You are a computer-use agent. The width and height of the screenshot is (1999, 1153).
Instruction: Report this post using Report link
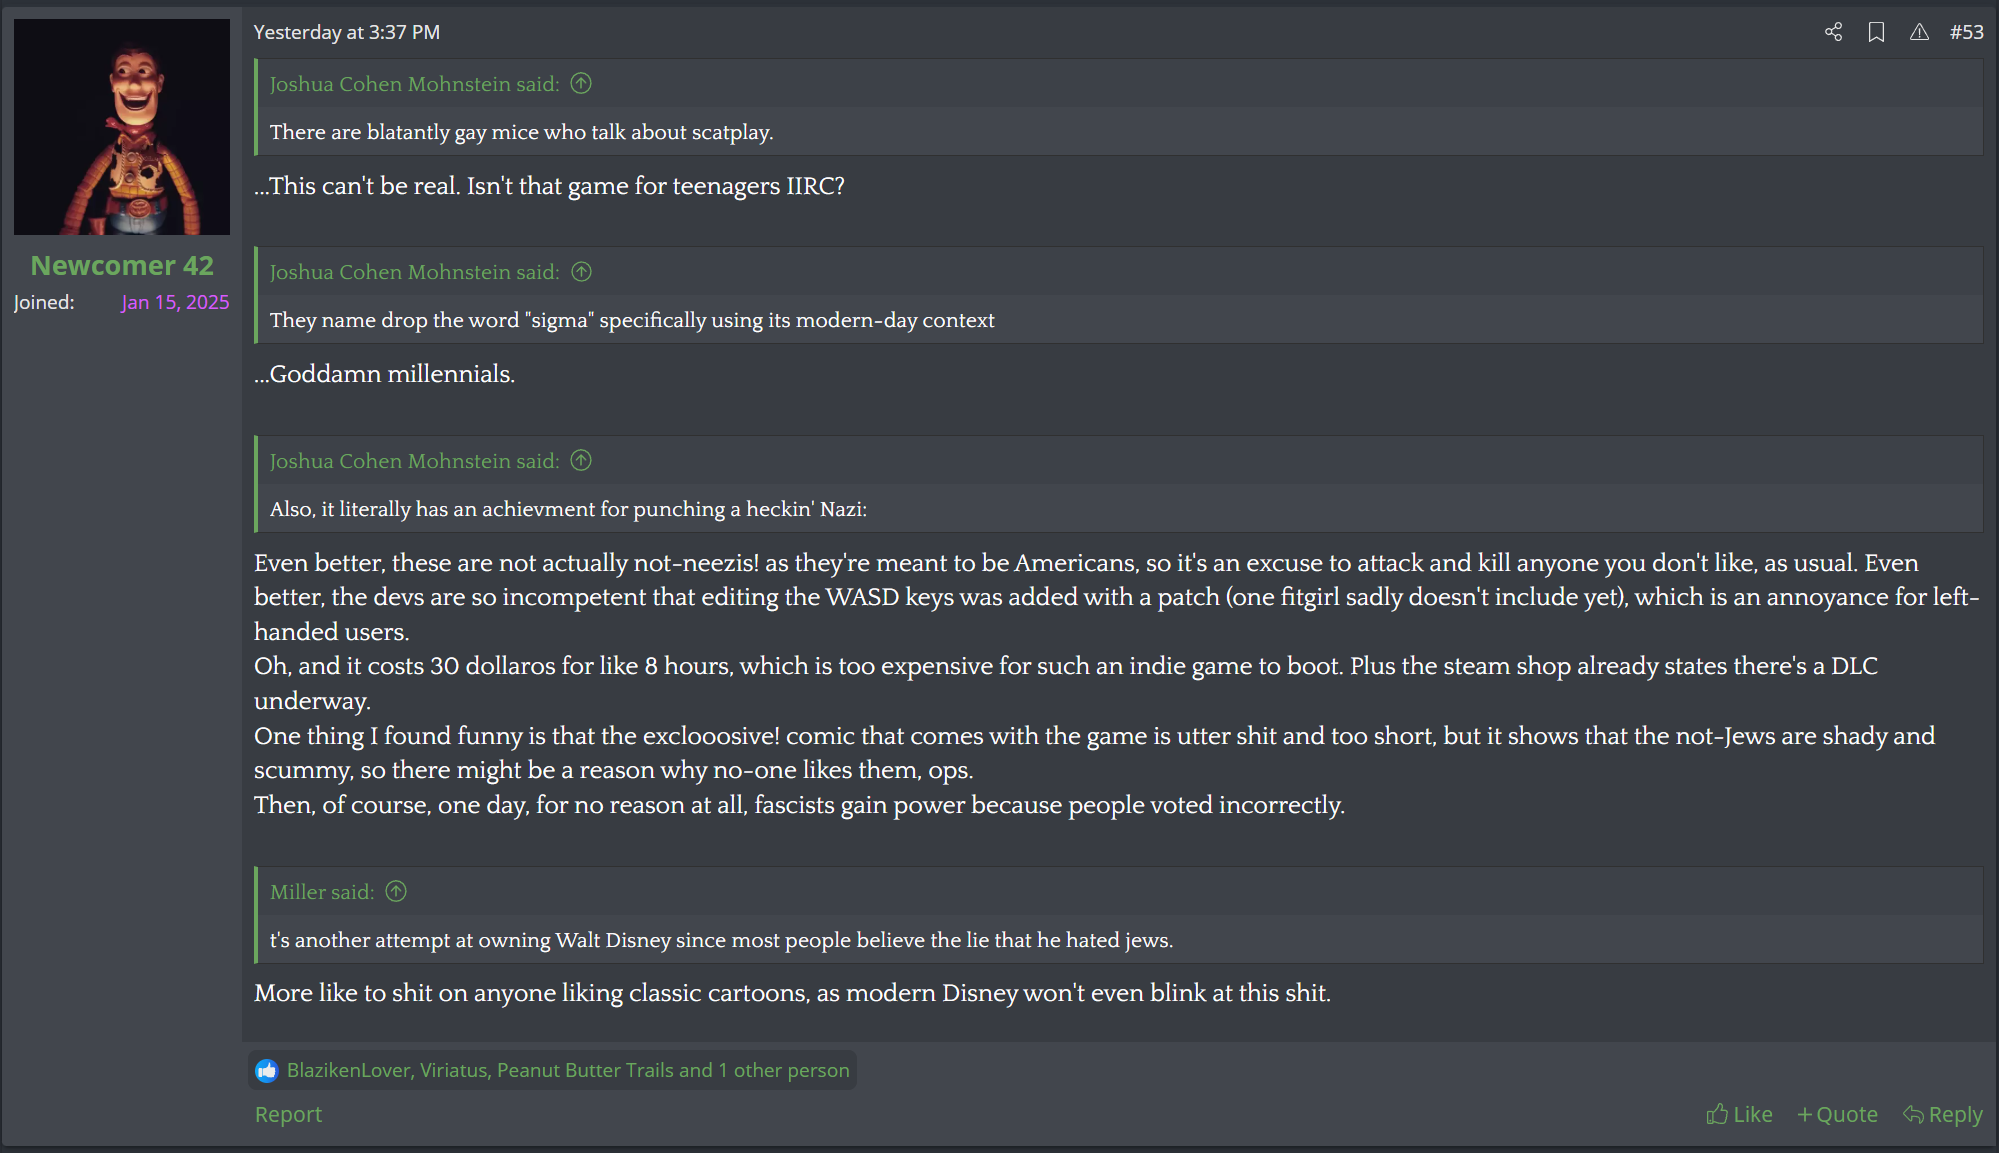288,1114
